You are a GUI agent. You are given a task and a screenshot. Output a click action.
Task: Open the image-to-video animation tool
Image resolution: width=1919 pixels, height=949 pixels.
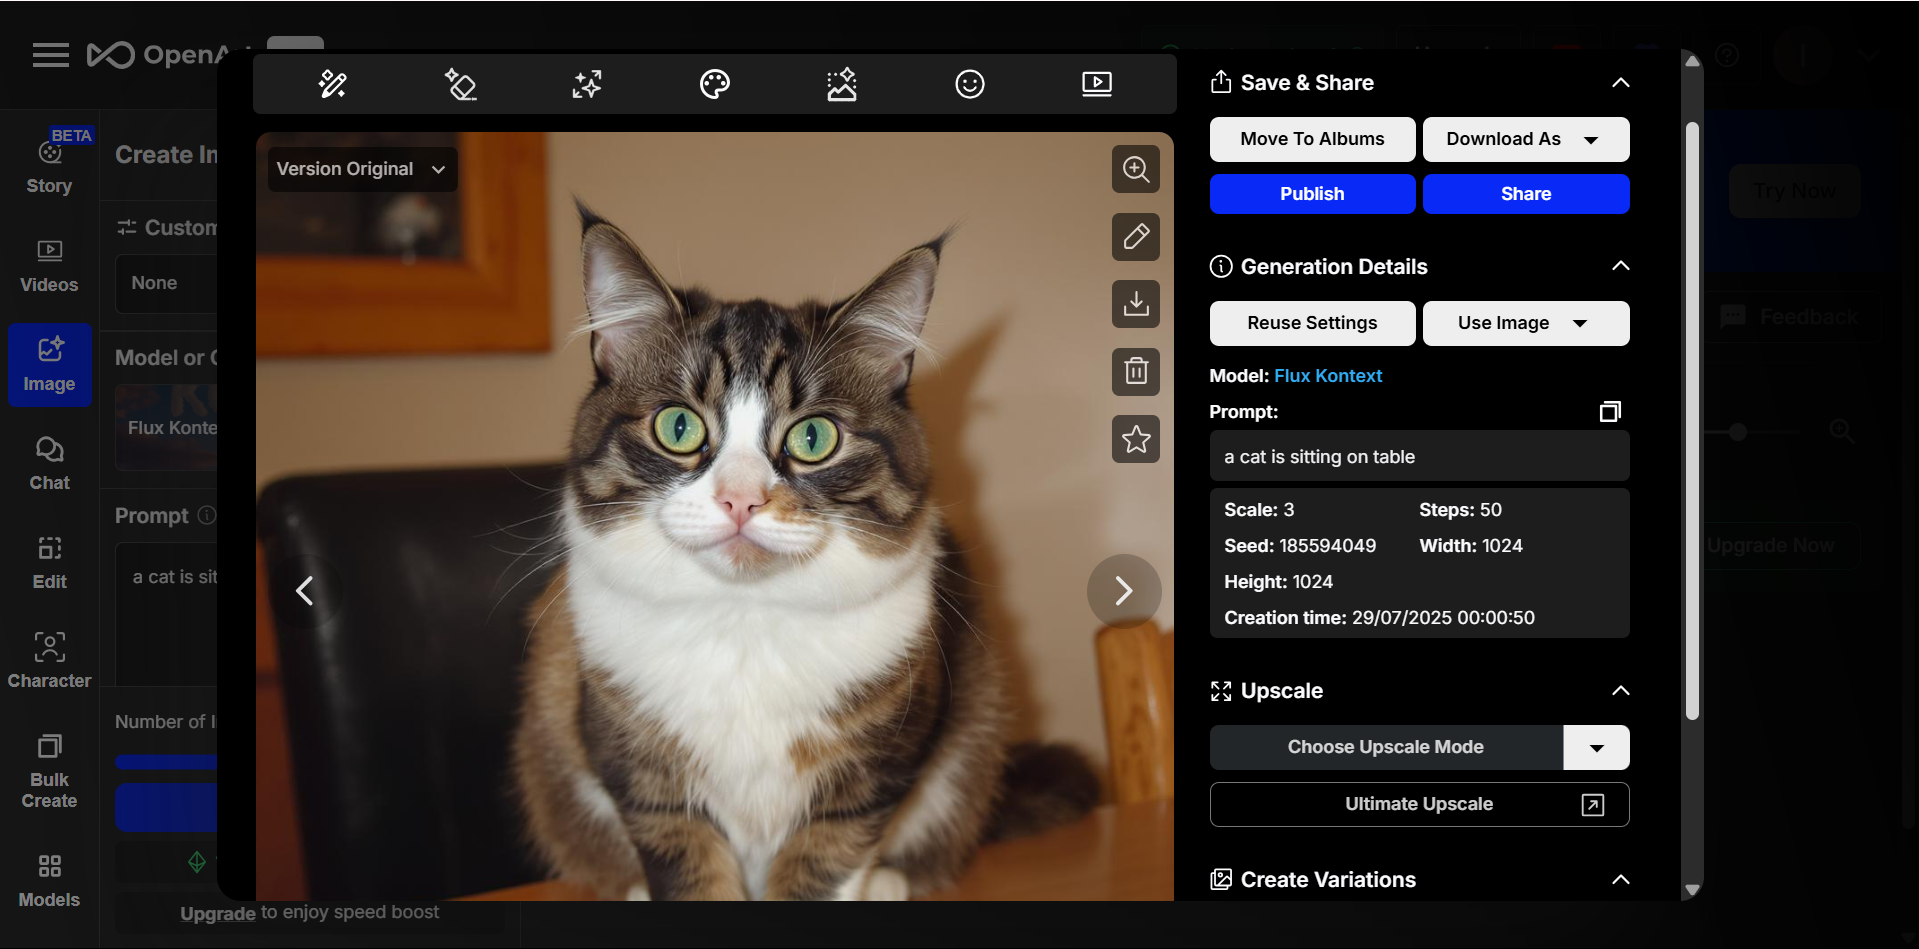1096,84
